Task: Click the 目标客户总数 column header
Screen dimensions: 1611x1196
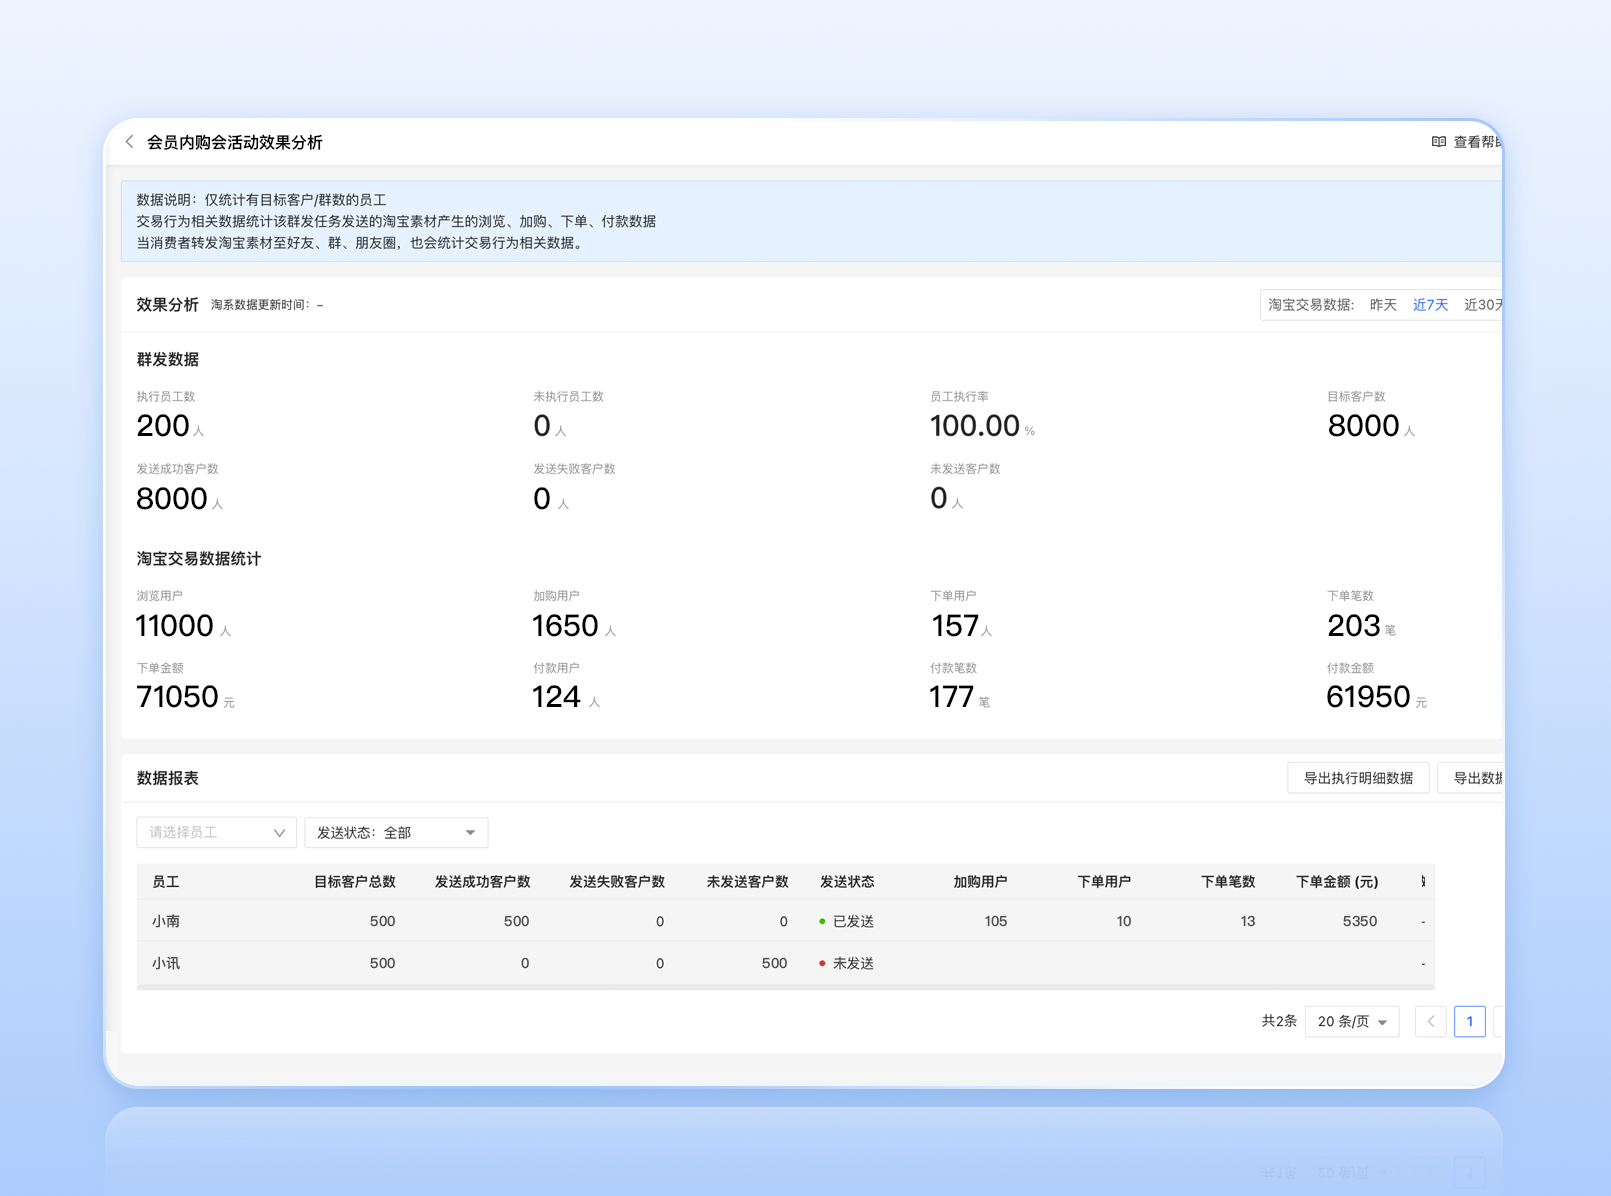Action: coord(355,882)
